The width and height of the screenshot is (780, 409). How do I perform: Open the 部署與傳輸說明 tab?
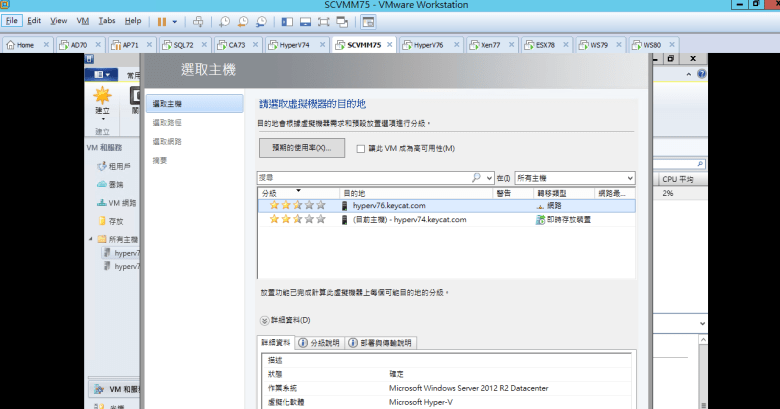point(380,342)
